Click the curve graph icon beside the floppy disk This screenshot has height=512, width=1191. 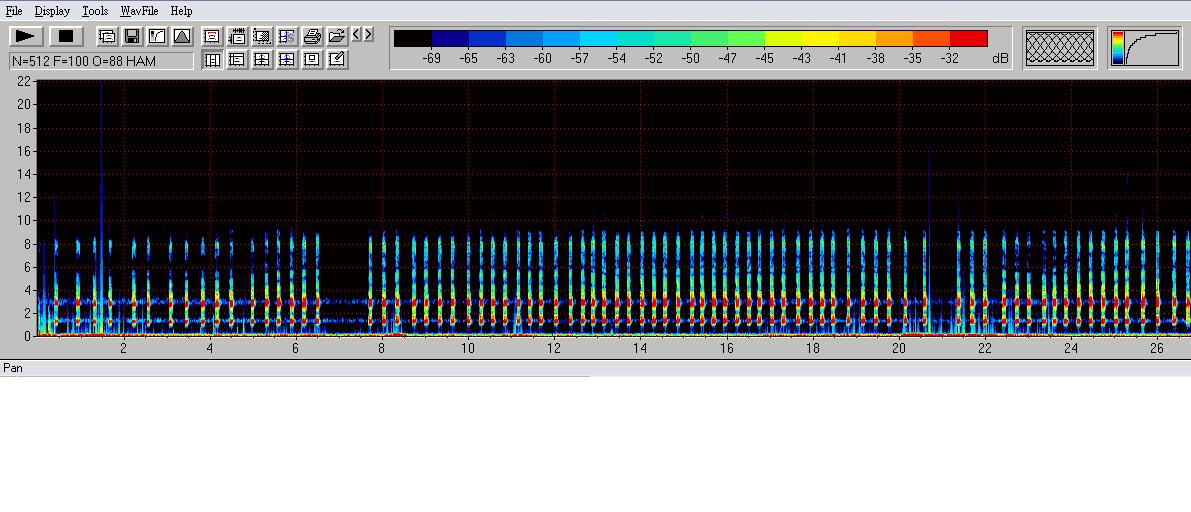click(x=157, y=37)
